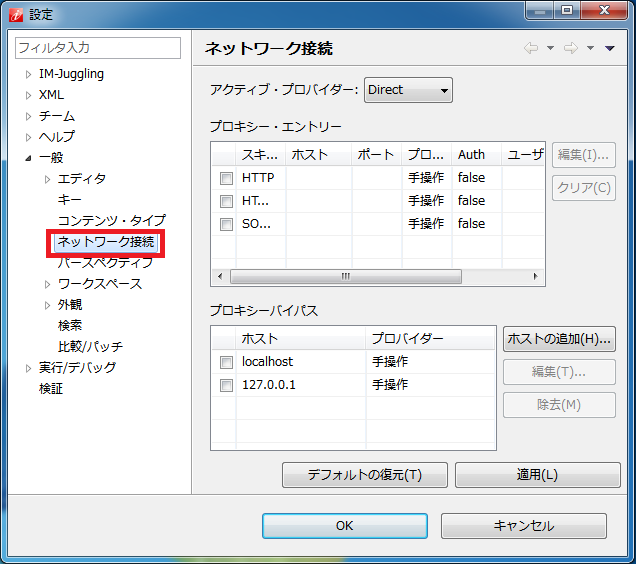Toggle the HT... proxy entry checkbox

226,201
